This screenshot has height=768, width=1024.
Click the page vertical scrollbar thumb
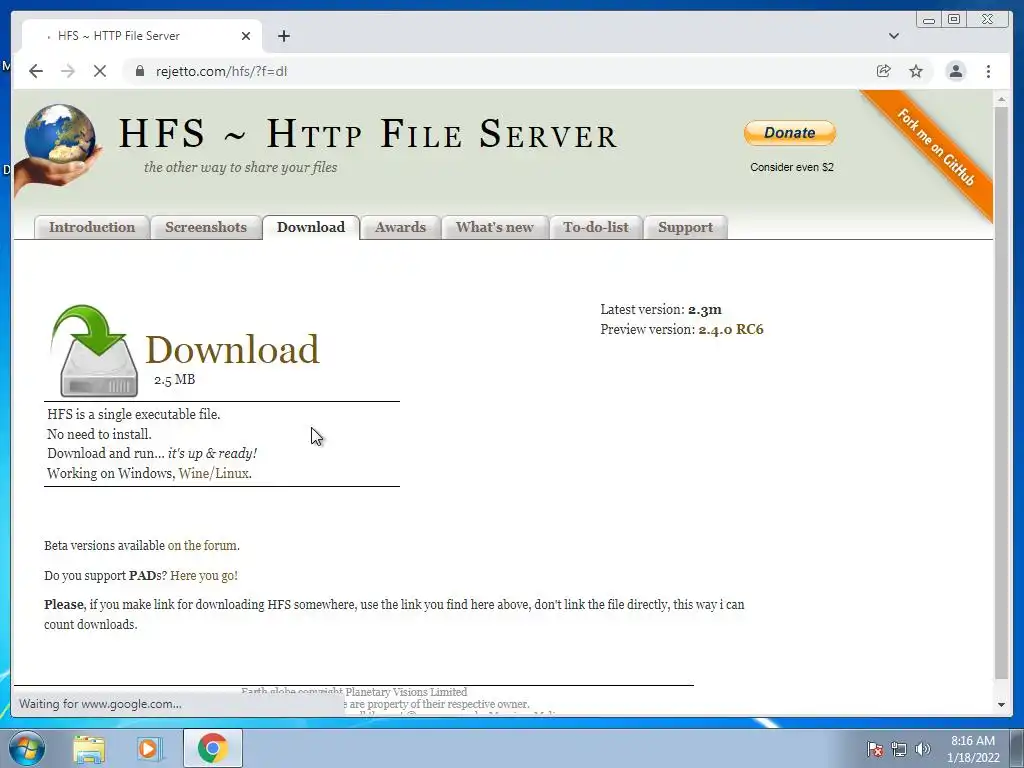(1001, 392)
